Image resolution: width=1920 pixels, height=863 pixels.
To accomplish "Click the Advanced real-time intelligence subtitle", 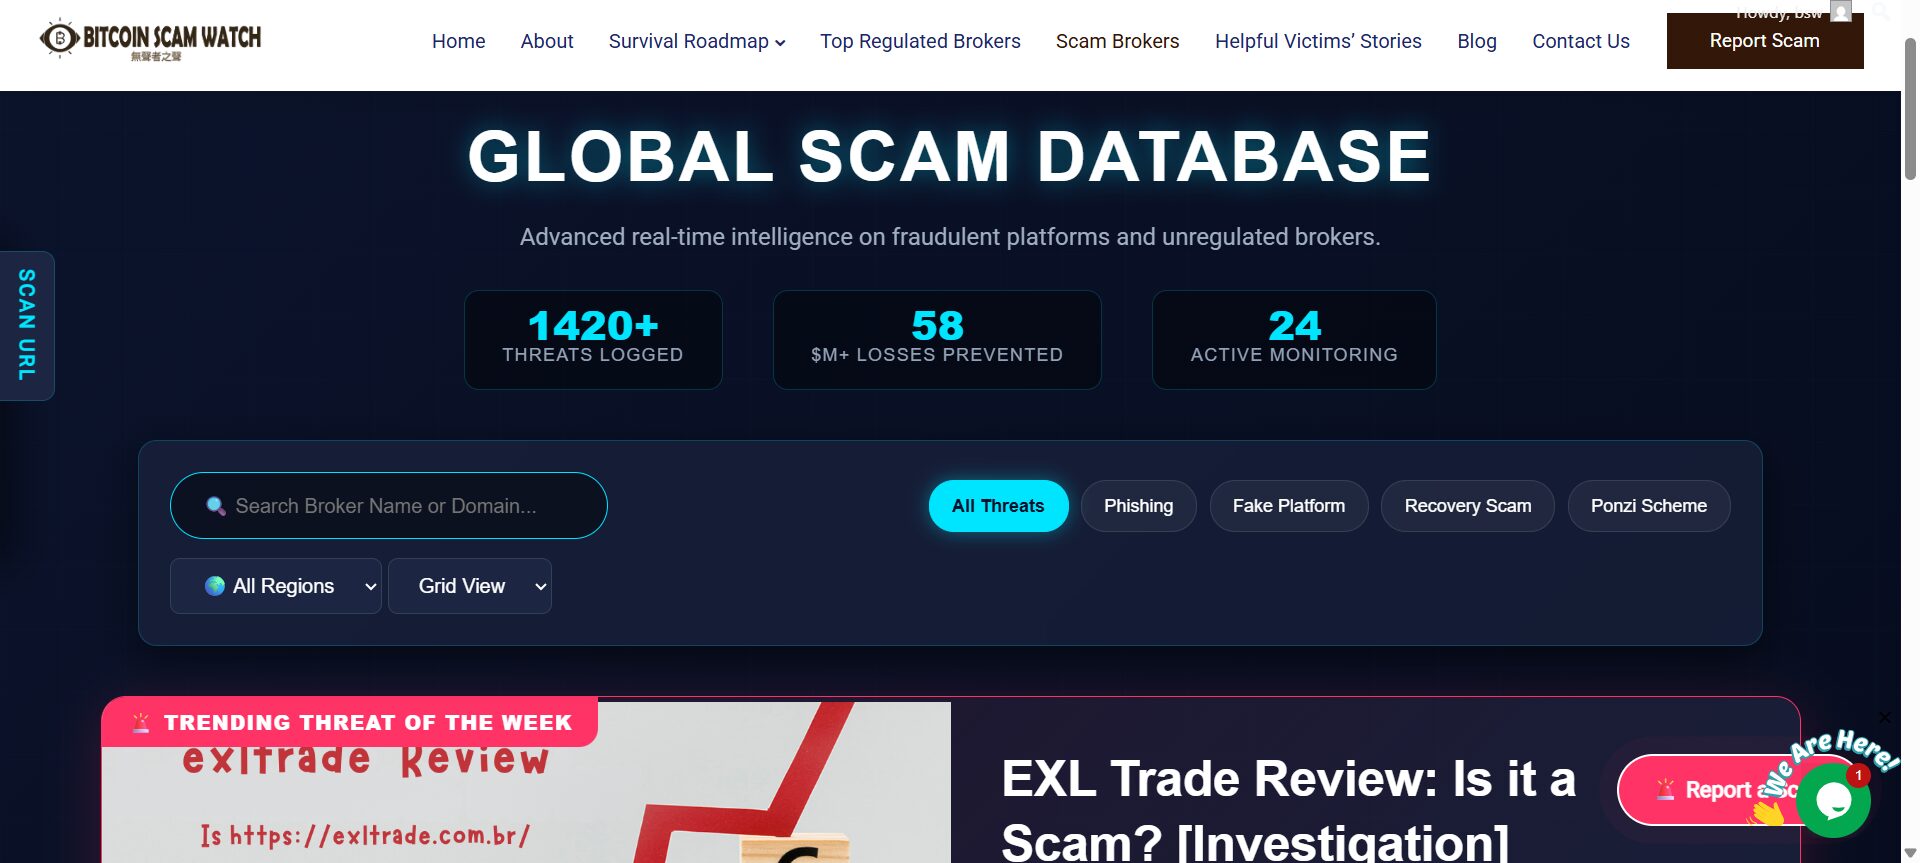I will pos(950,237).
